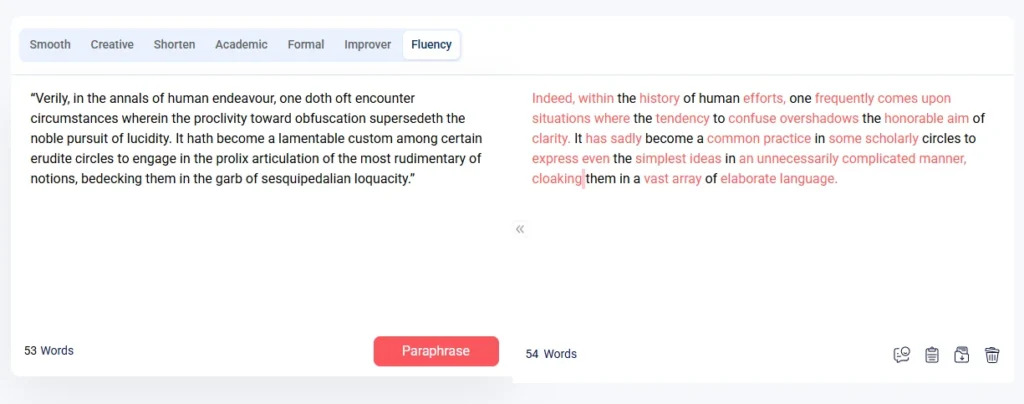Select highlighted word "tendency" for alternatives
1024x404 pixels.
pos(682,119)
